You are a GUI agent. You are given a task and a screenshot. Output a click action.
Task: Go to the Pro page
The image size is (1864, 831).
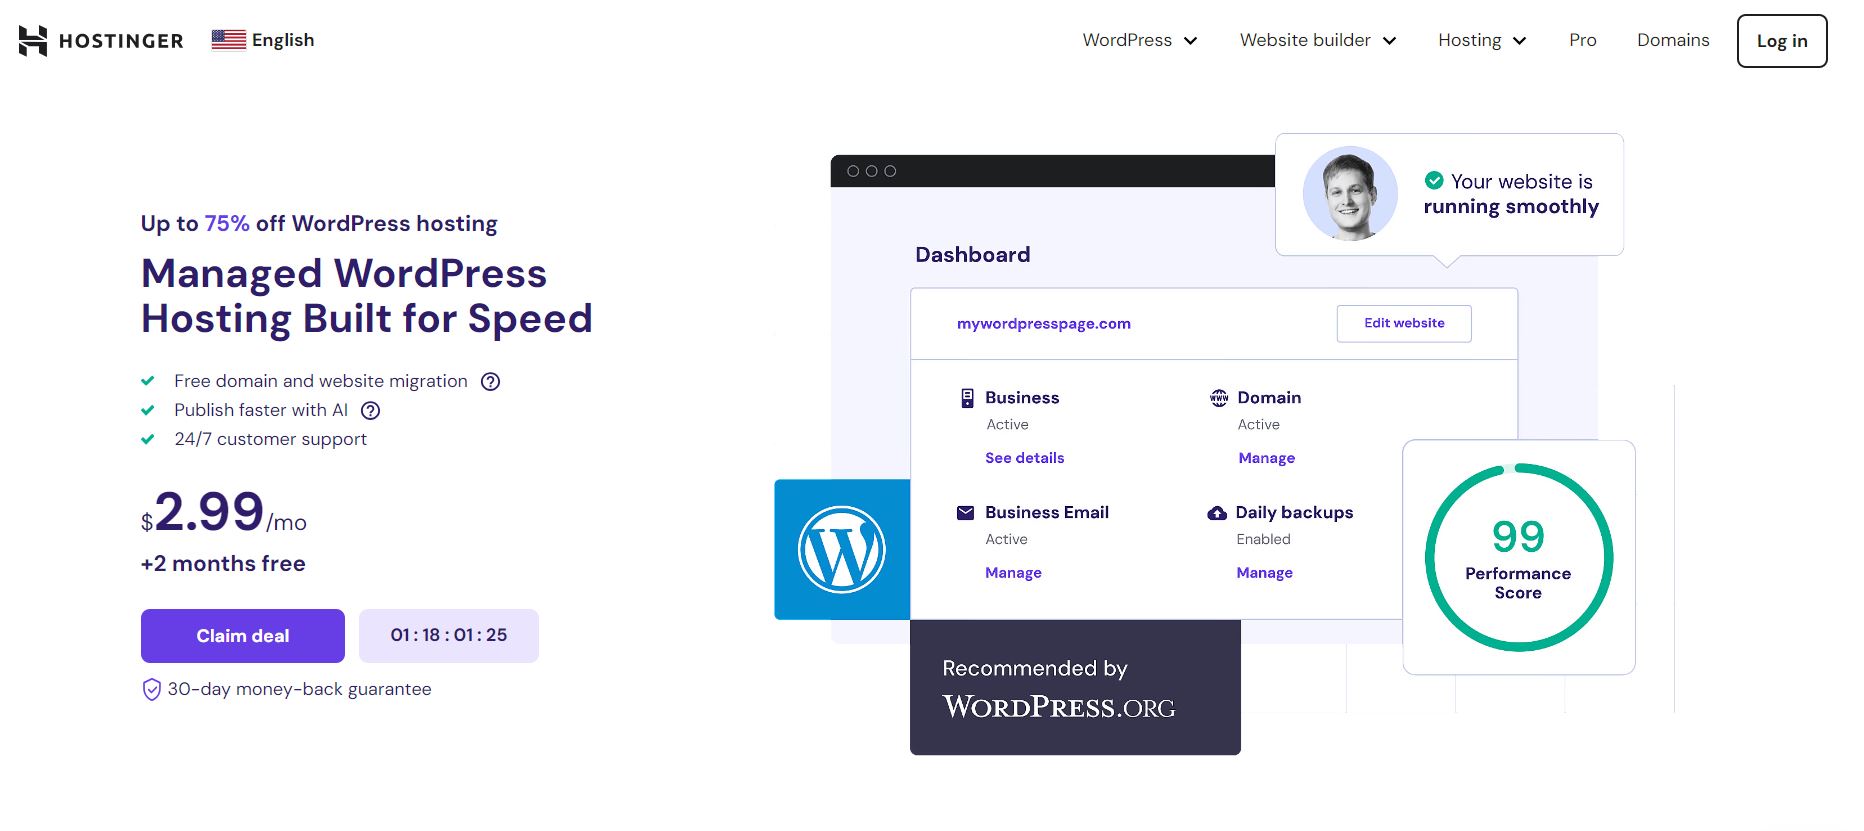(x=1582, y=40)
